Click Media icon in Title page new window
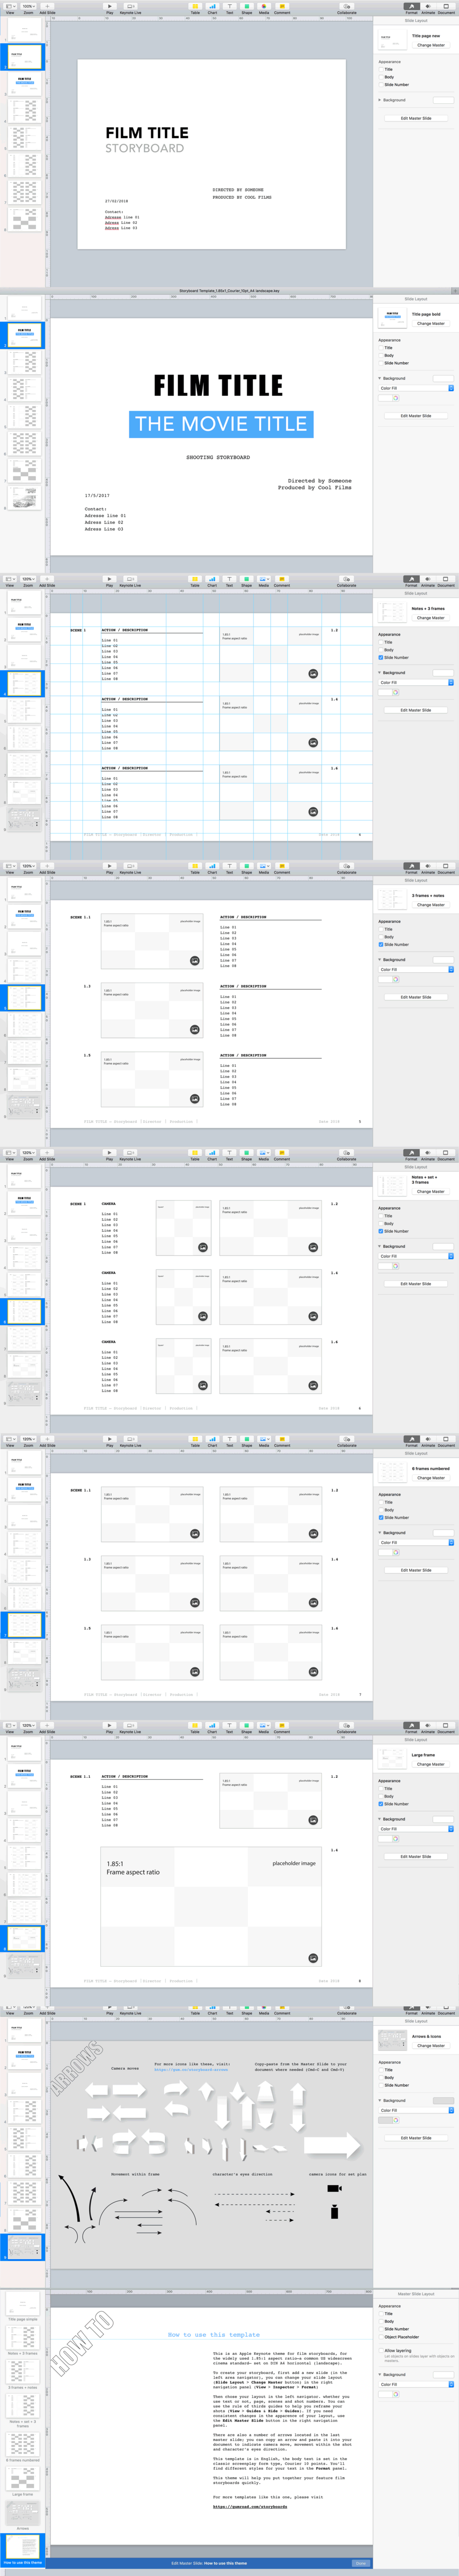 point(264,6)
